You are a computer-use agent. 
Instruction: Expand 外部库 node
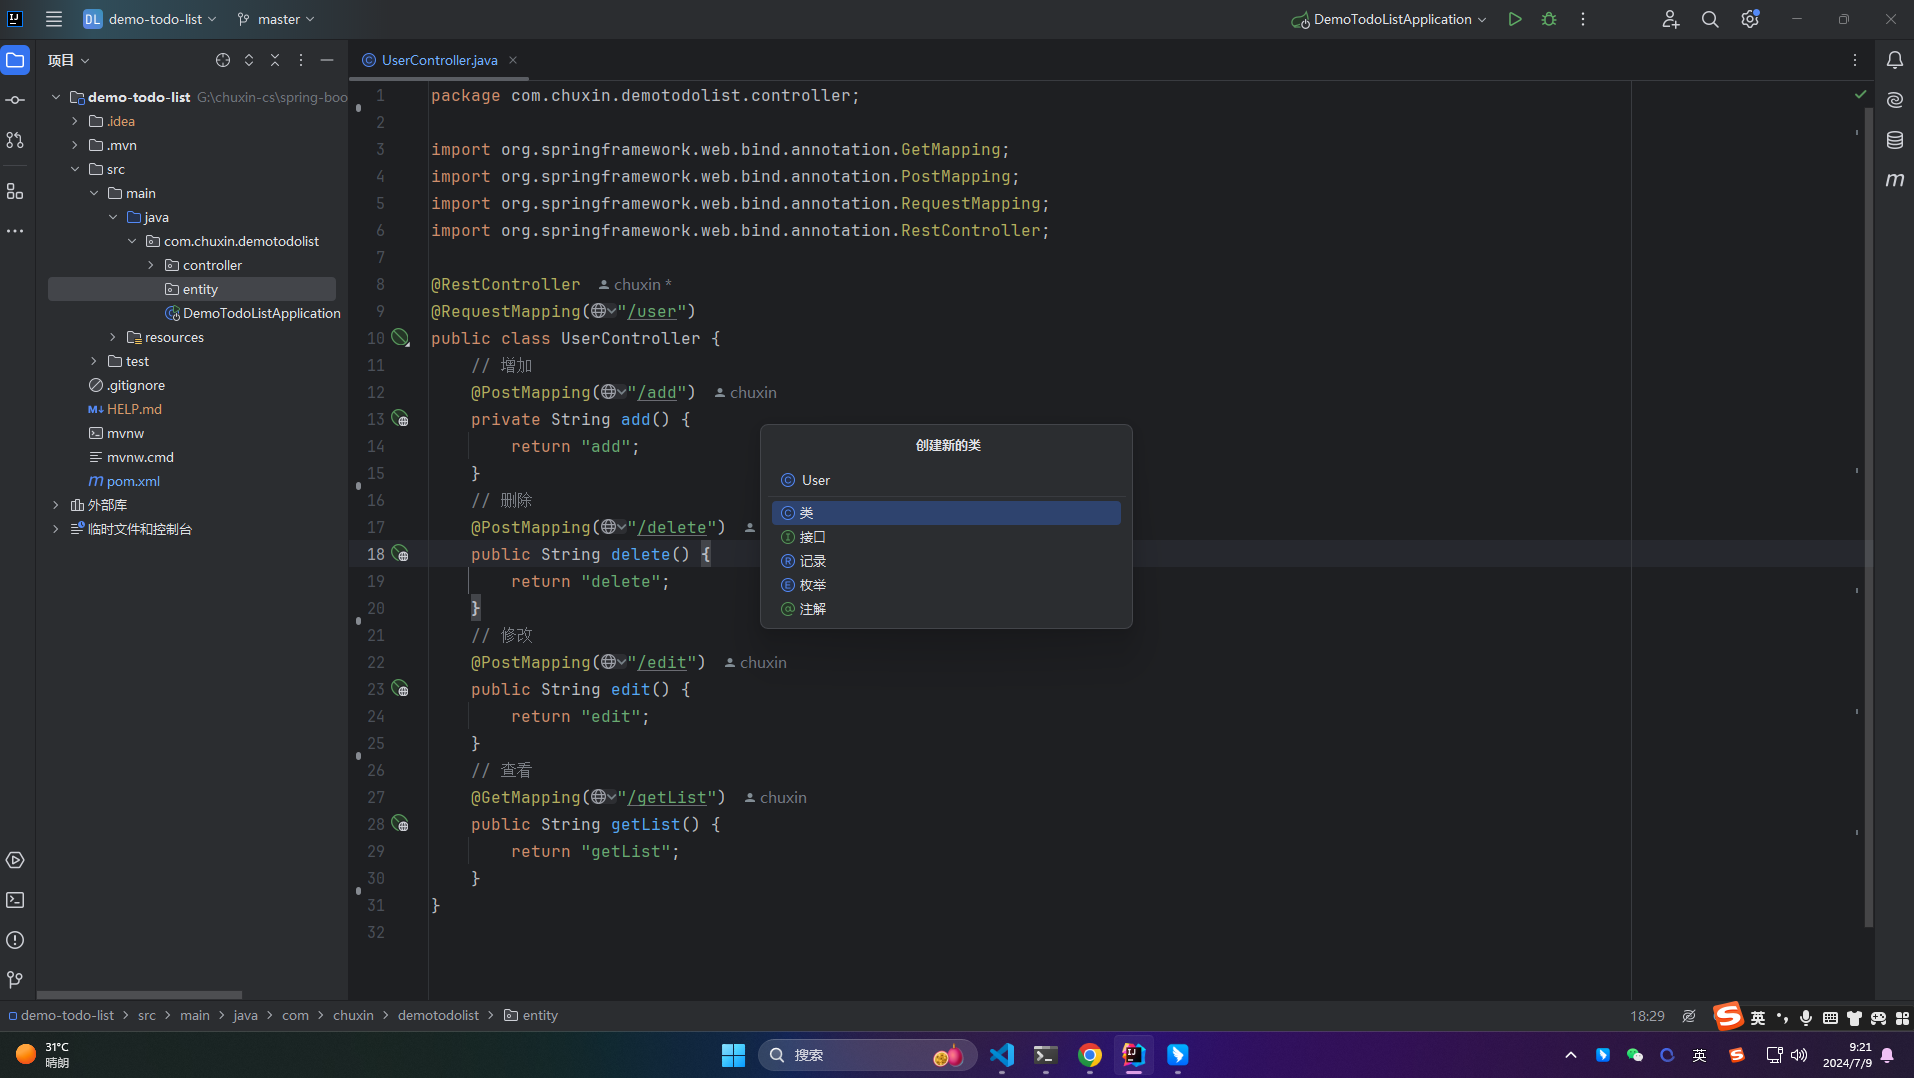point(56,505)
